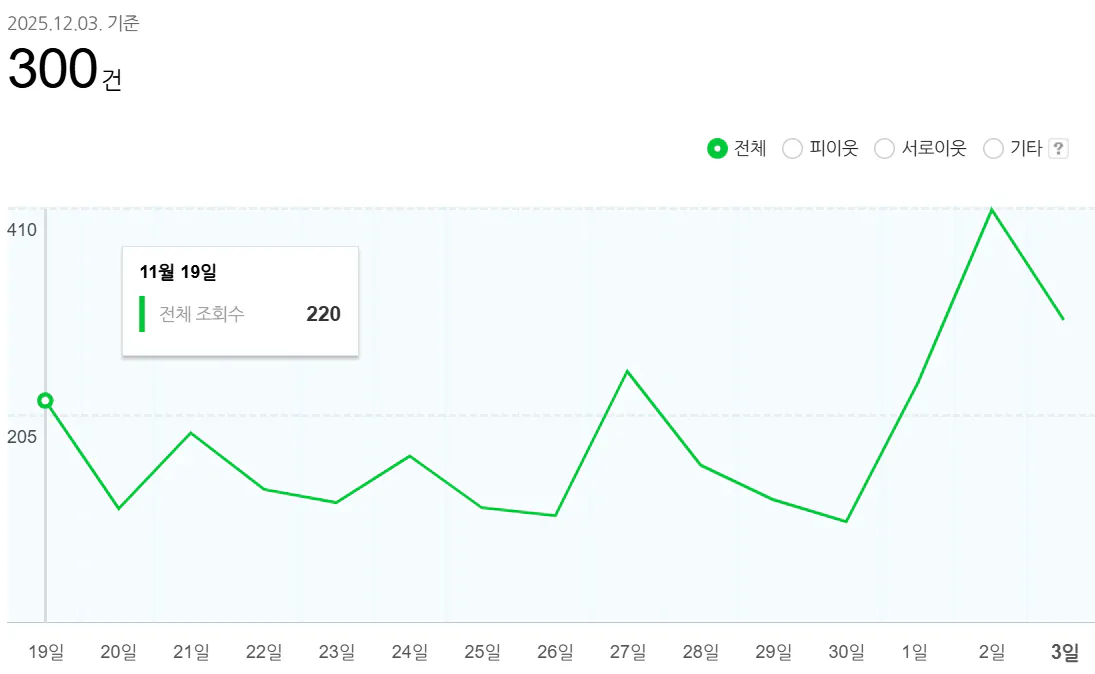Click the 2025.12.03. 기준 date text

(x=73, y=24)
